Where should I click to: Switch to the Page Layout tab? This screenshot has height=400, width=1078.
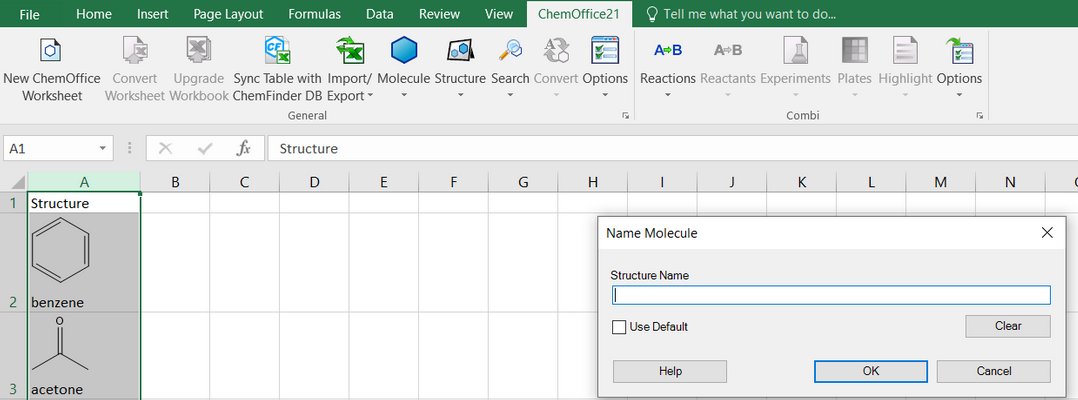click(228, 14)
